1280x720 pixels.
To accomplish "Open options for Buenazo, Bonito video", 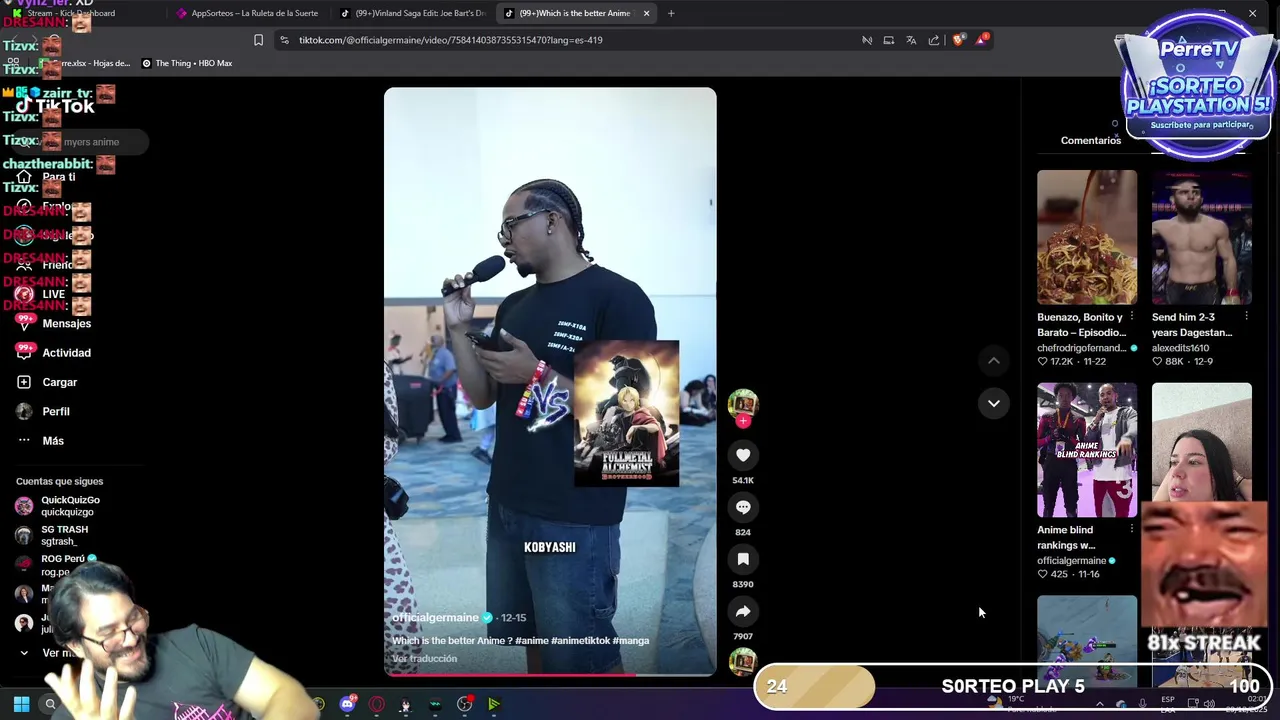I will [1132, 317].
